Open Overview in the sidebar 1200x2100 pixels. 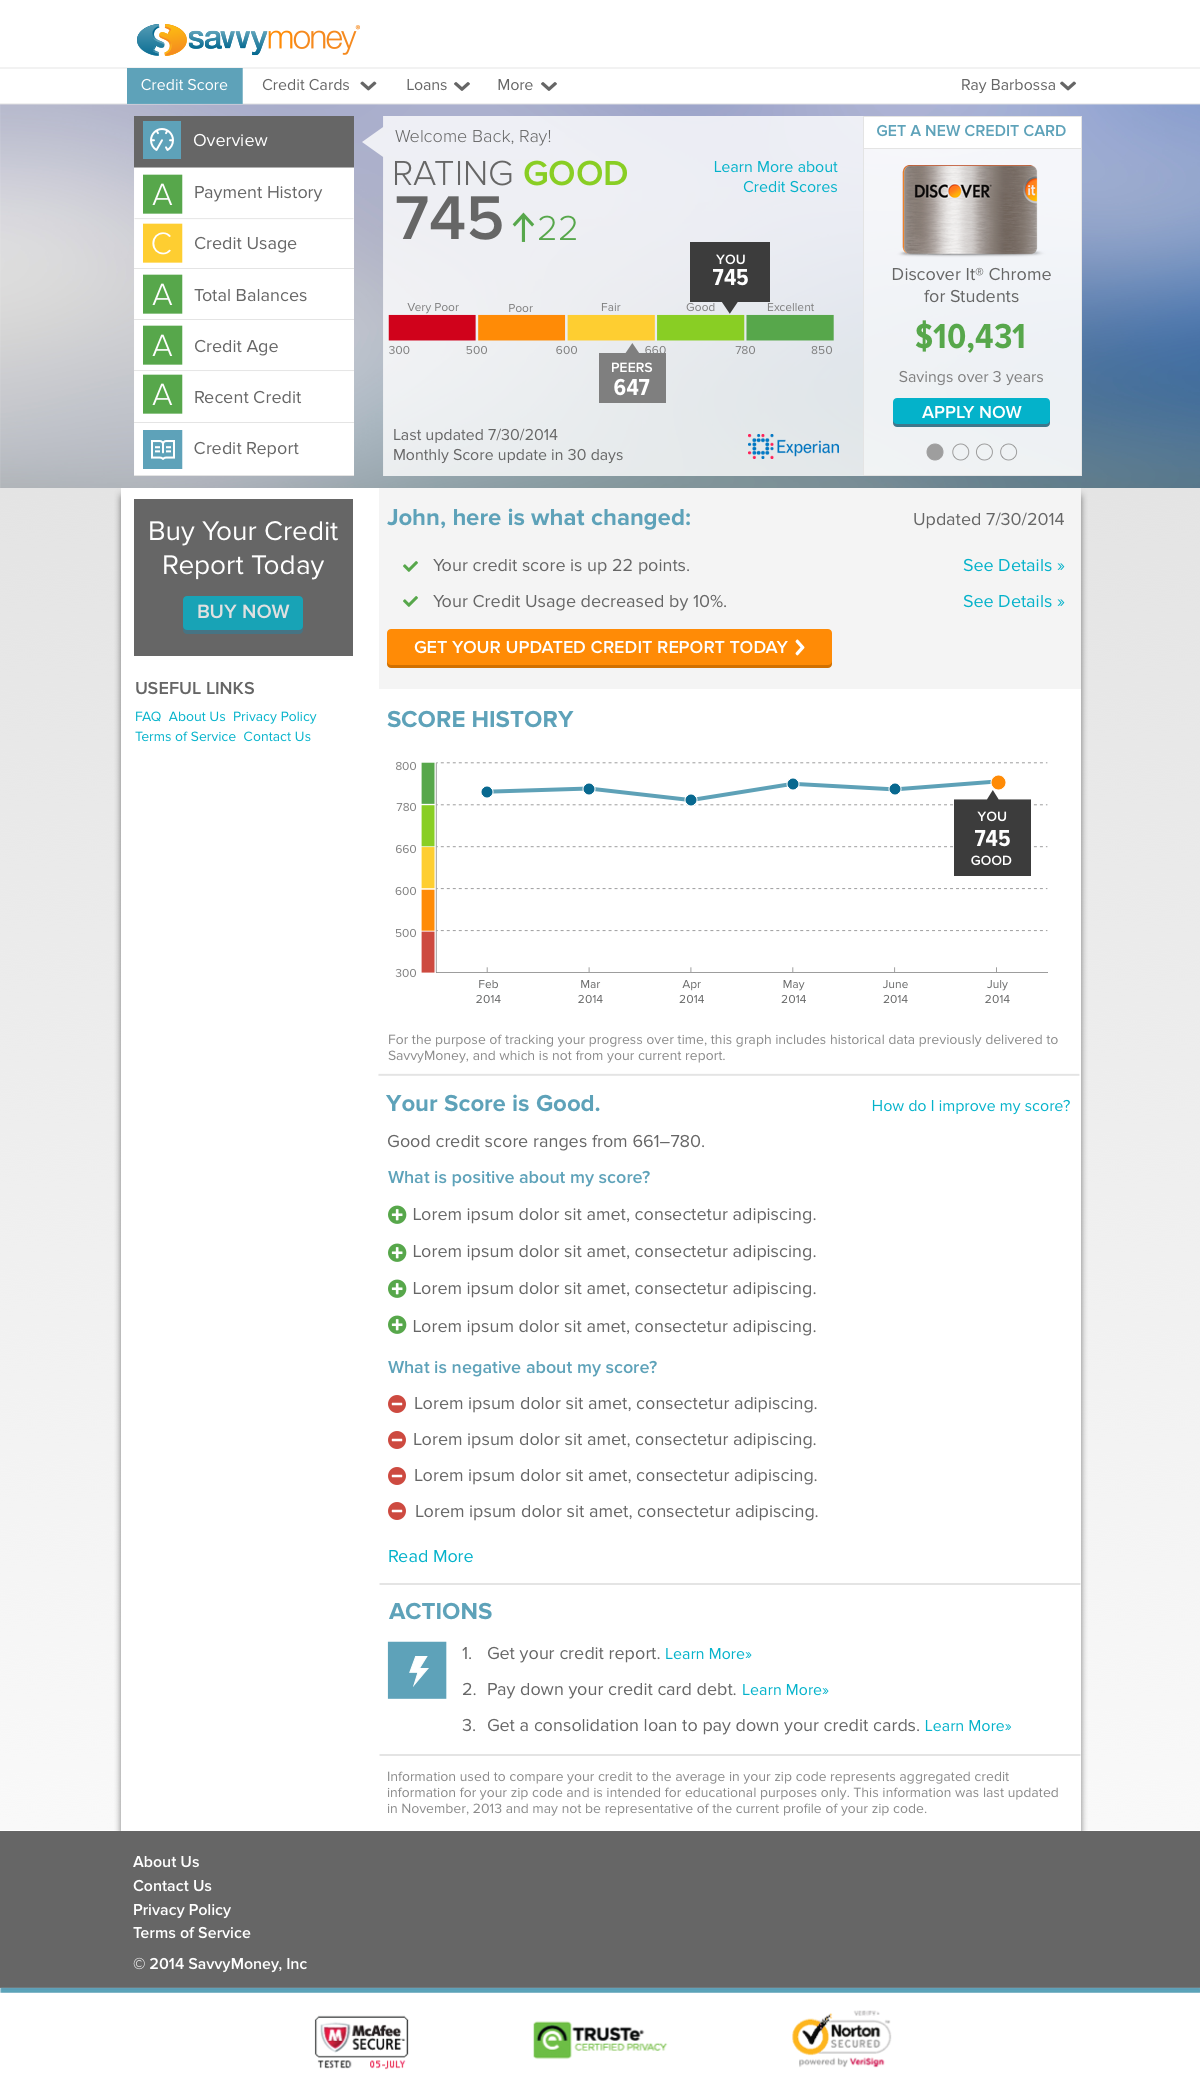[x=244, y=141]
